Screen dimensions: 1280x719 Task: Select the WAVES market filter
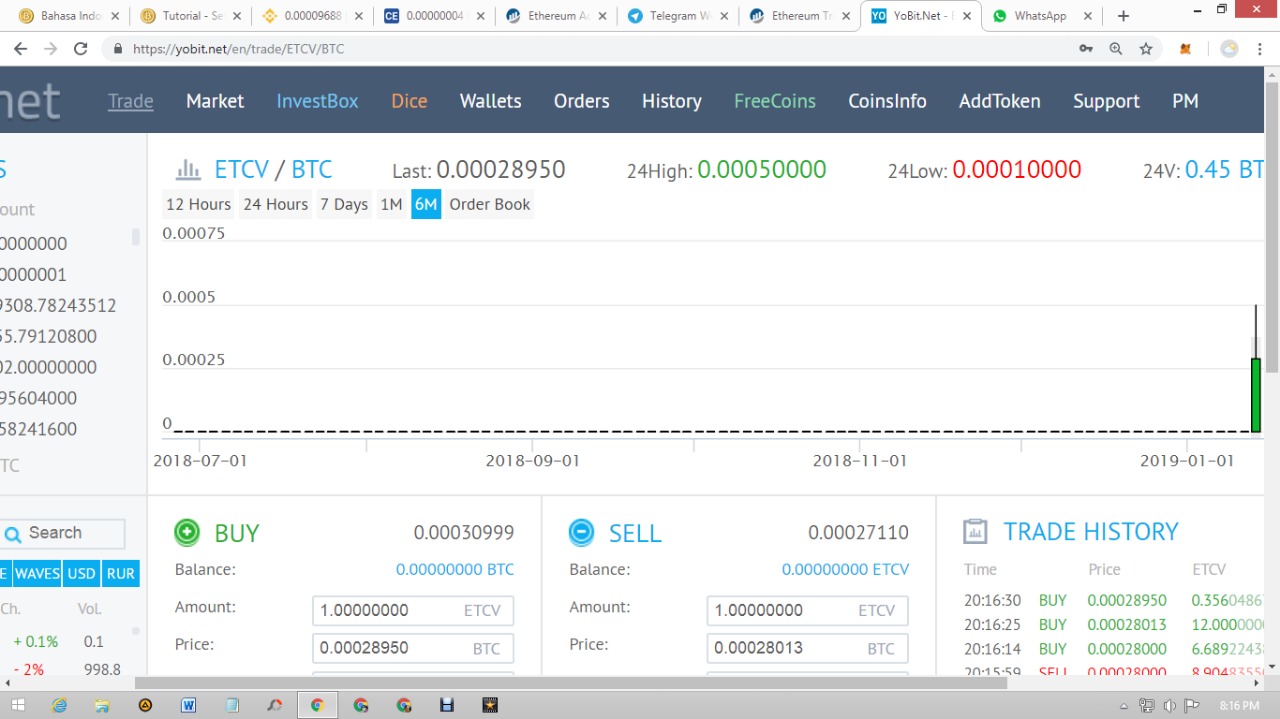pyautogui.click(x=37, y=574)
